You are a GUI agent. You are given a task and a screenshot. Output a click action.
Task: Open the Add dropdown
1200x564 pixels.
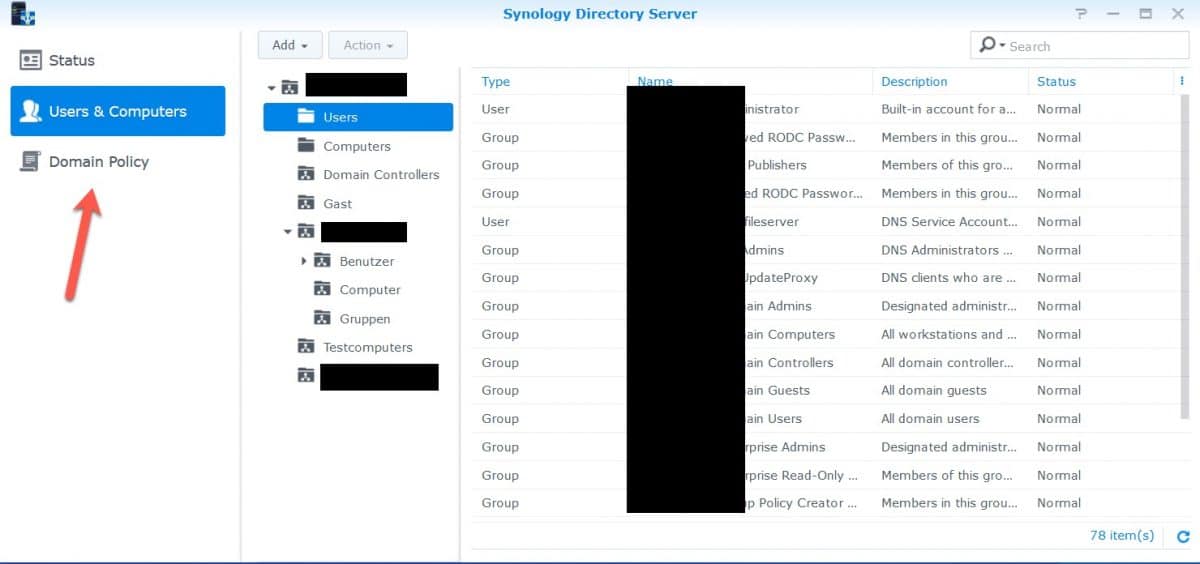click(x=290, y=45)
